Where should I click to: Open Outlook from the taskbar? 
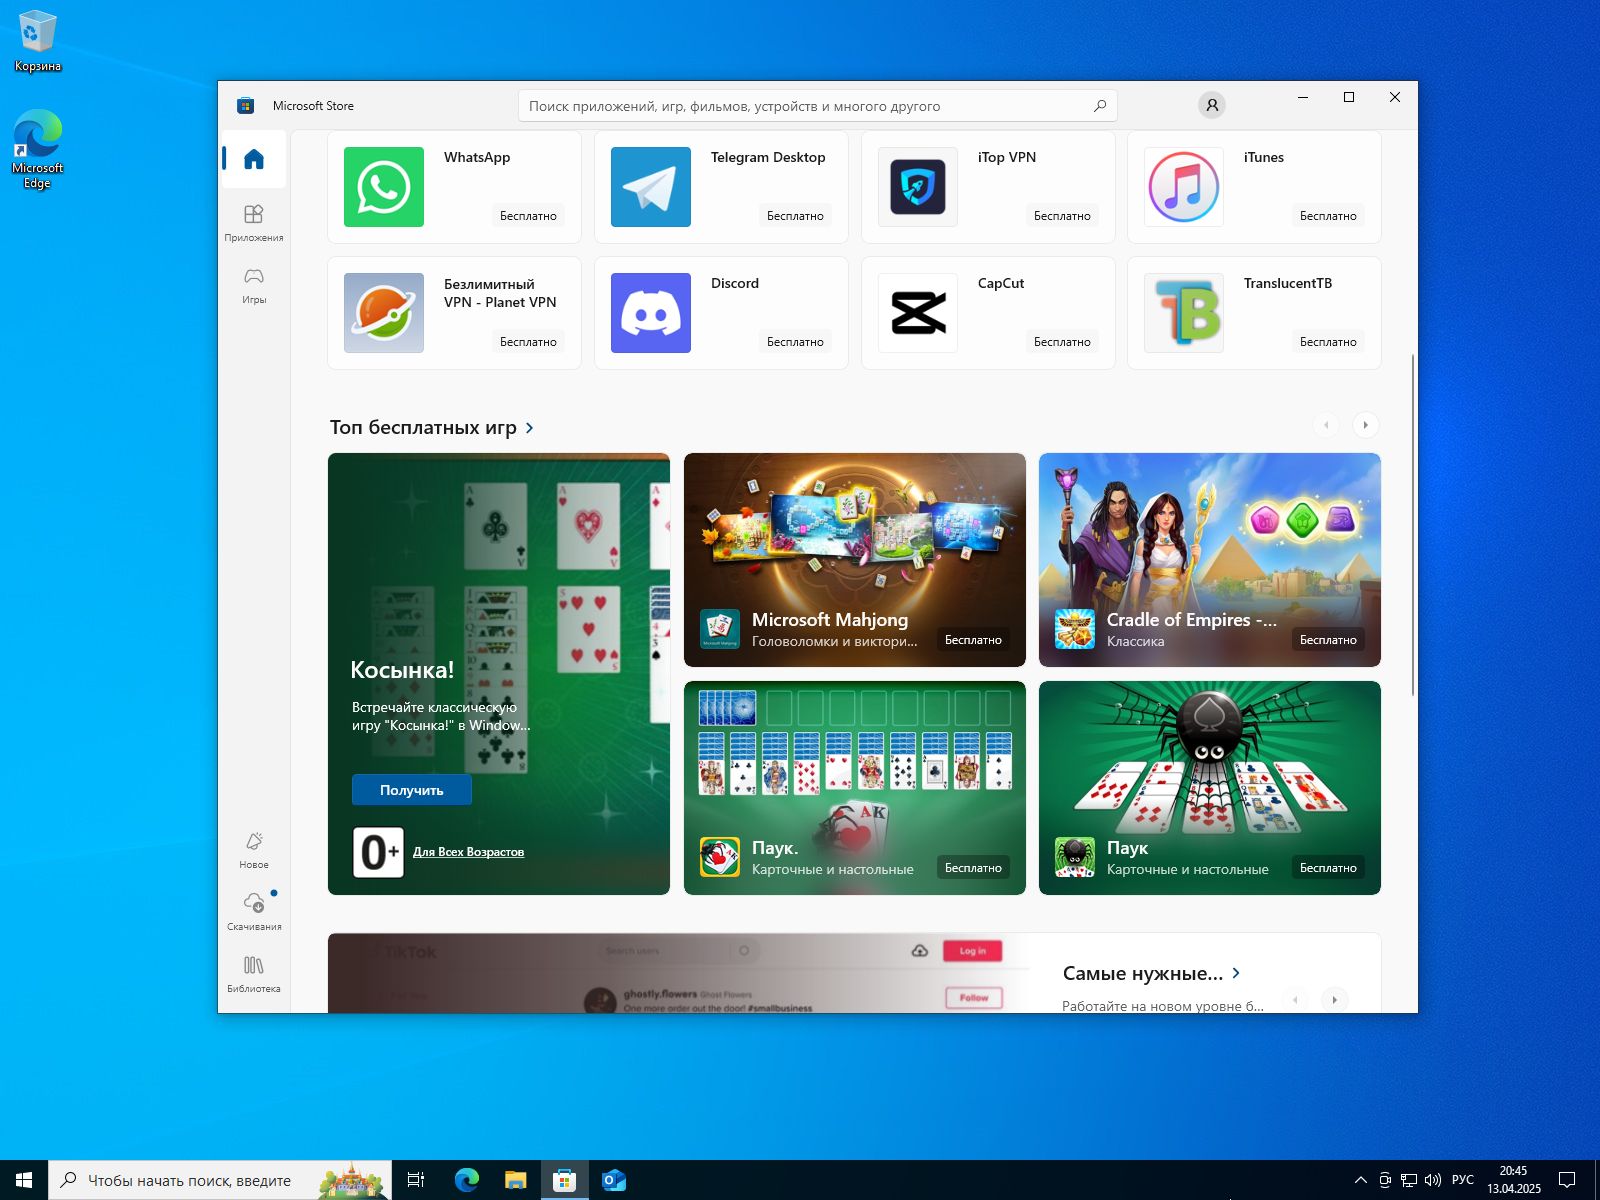[x=613, y=1180]
